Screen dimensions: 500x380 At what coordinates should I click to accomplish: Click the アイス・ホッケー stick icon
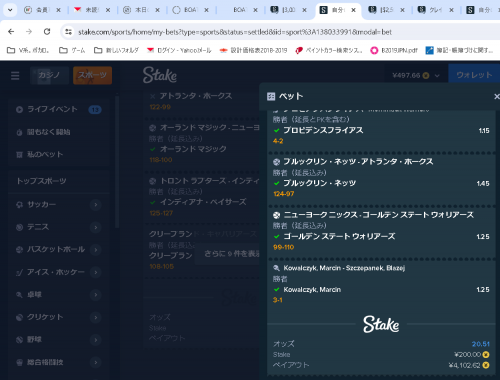(x=20, y=273)
